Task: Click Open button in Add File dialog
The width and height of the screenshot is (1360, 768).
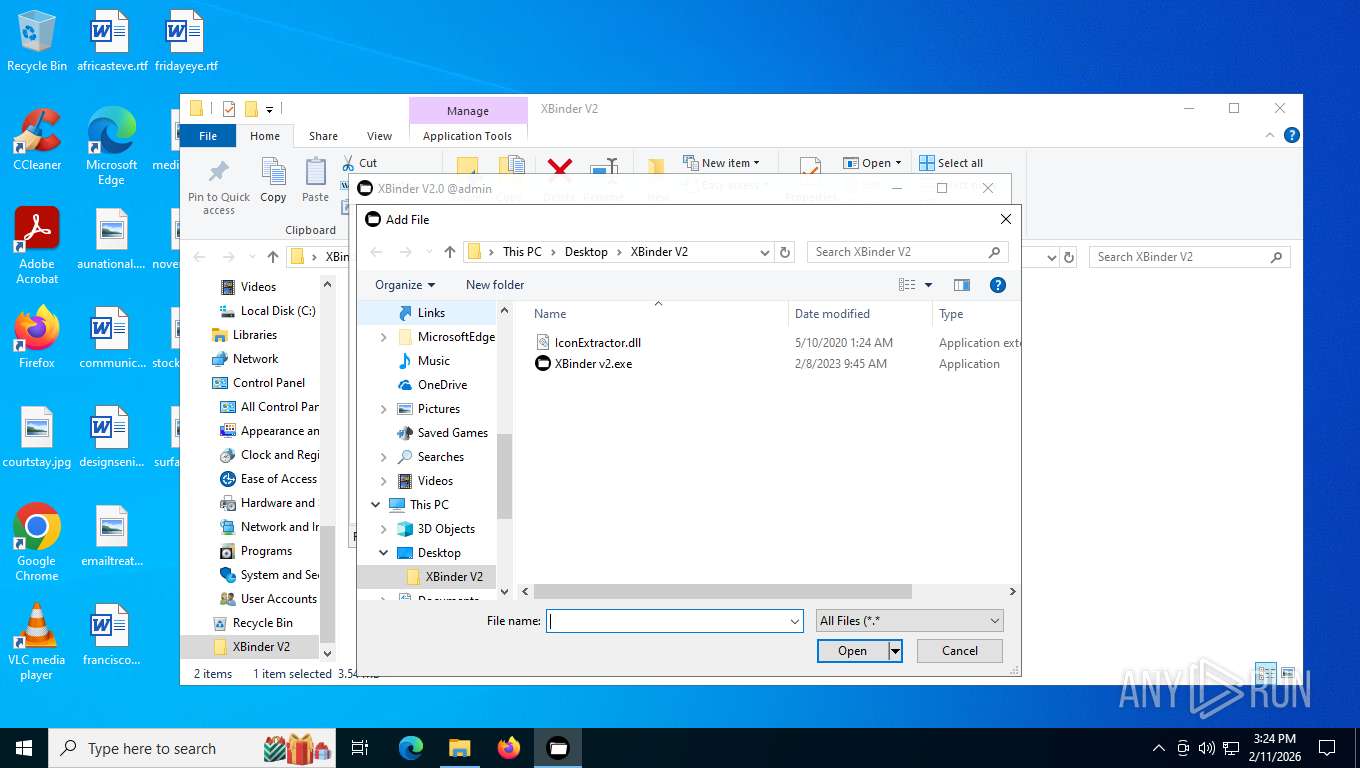Action: coord(852,651)
